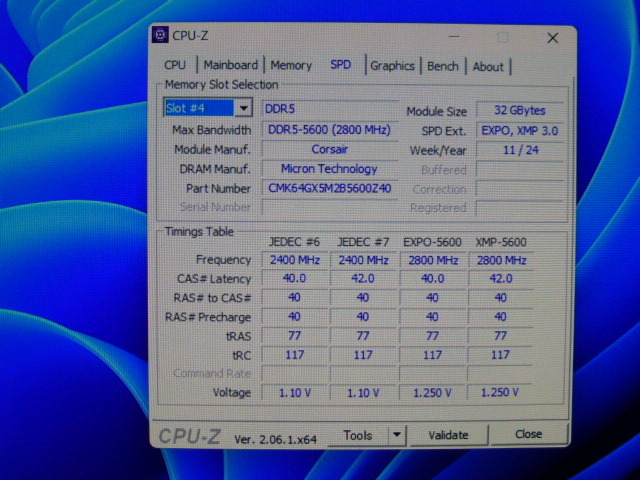This screenshot has height=480, width=640.
Task: Click the empty Serial Number field
Action: [329, 207]
